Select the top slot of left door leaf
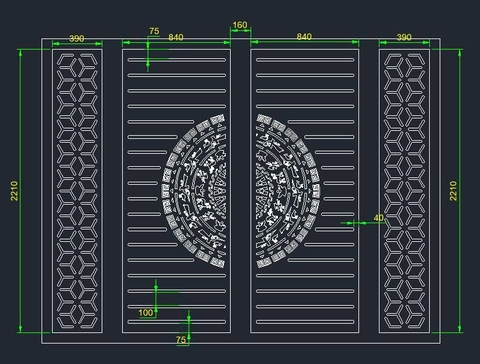The width and height of the screenshot is (480, 364). point(177,60)
